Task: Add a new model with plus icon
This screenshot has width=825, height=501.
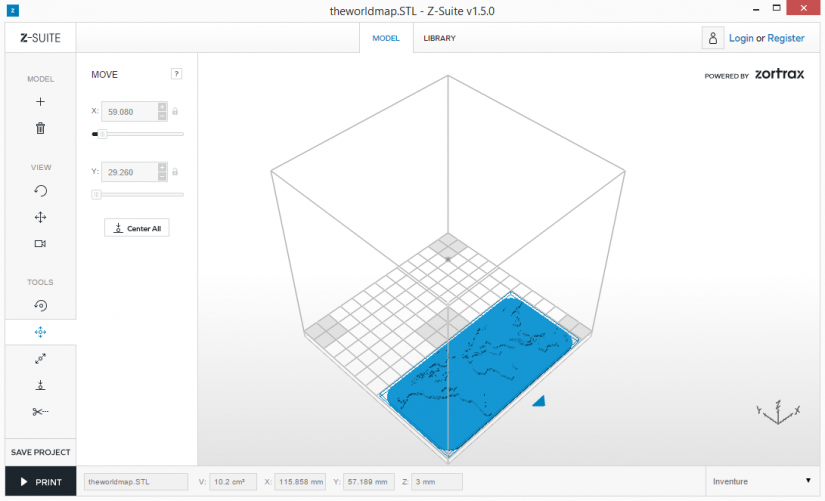Action: (40, 102)
